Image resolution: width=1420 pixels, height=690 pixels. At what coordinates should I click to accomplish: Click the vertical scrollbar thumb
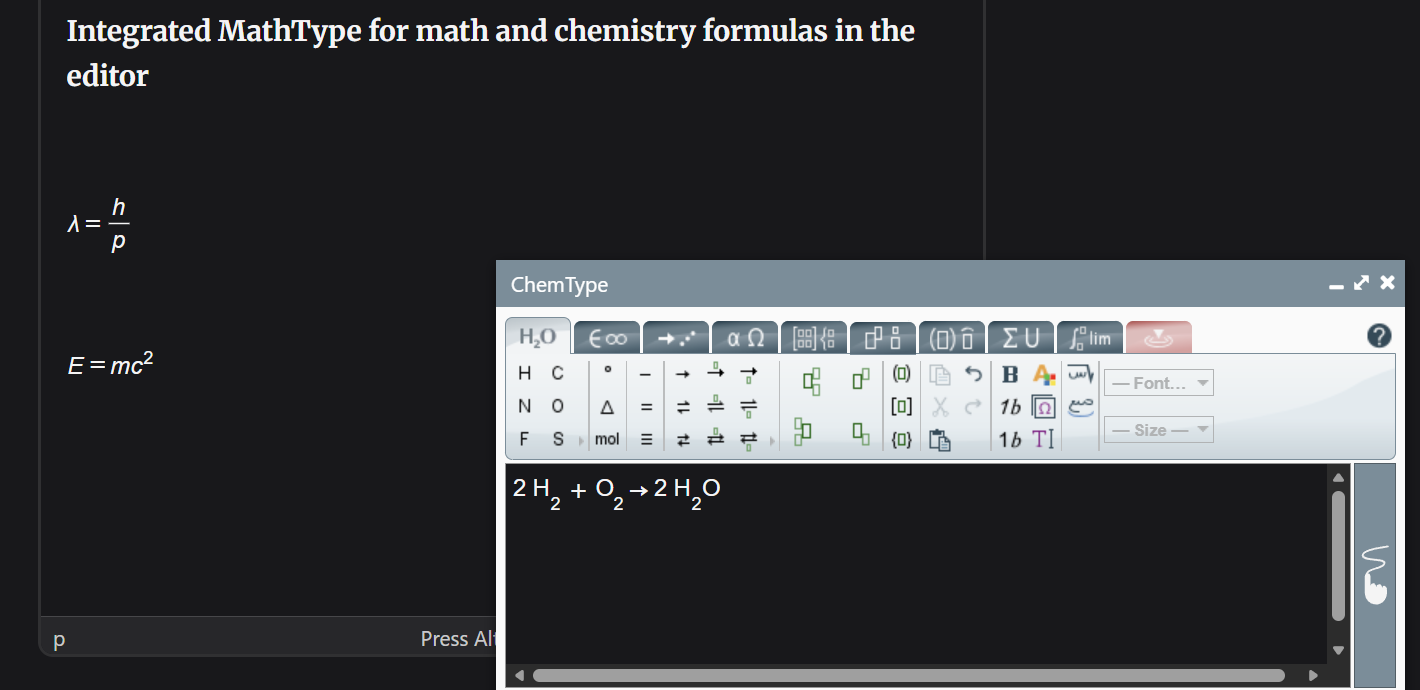(x=1339, y=555)
